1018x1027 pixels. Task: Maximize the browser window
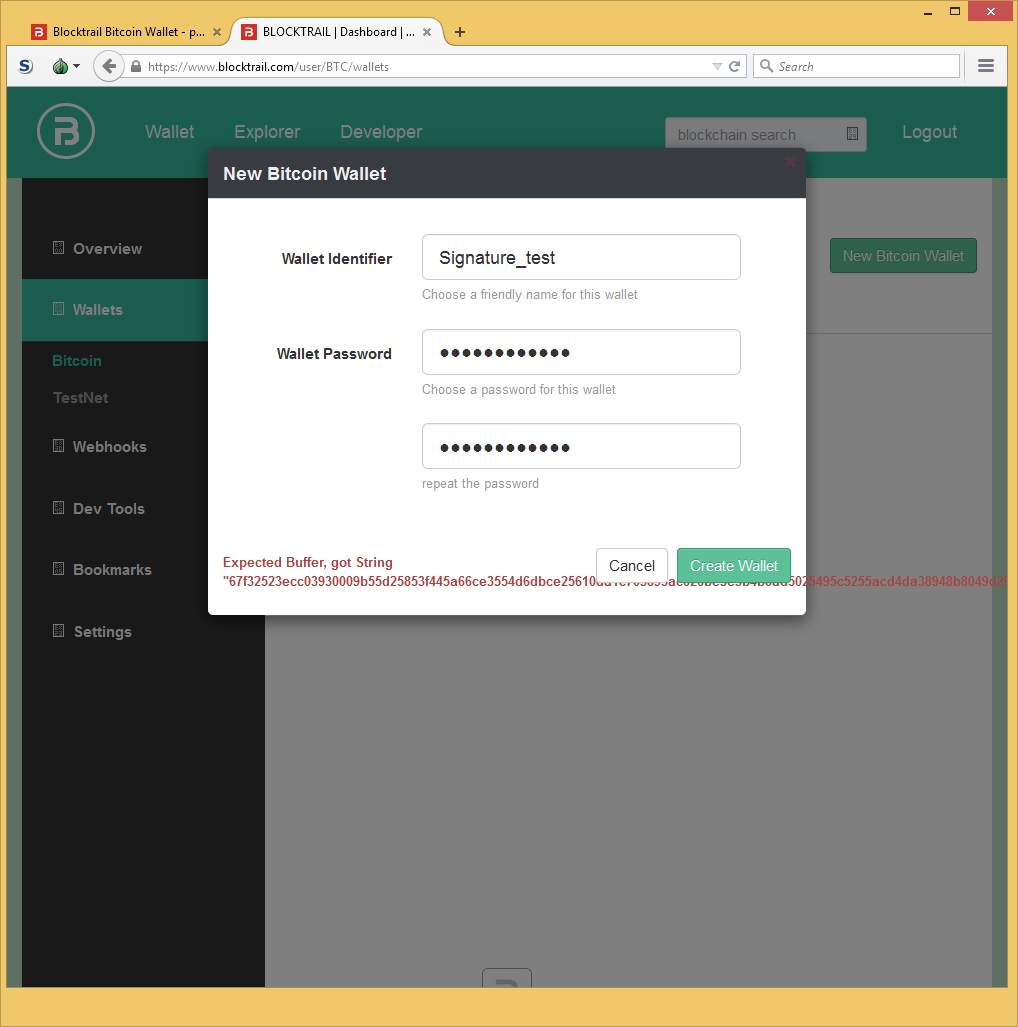click(x=955, y=11)
